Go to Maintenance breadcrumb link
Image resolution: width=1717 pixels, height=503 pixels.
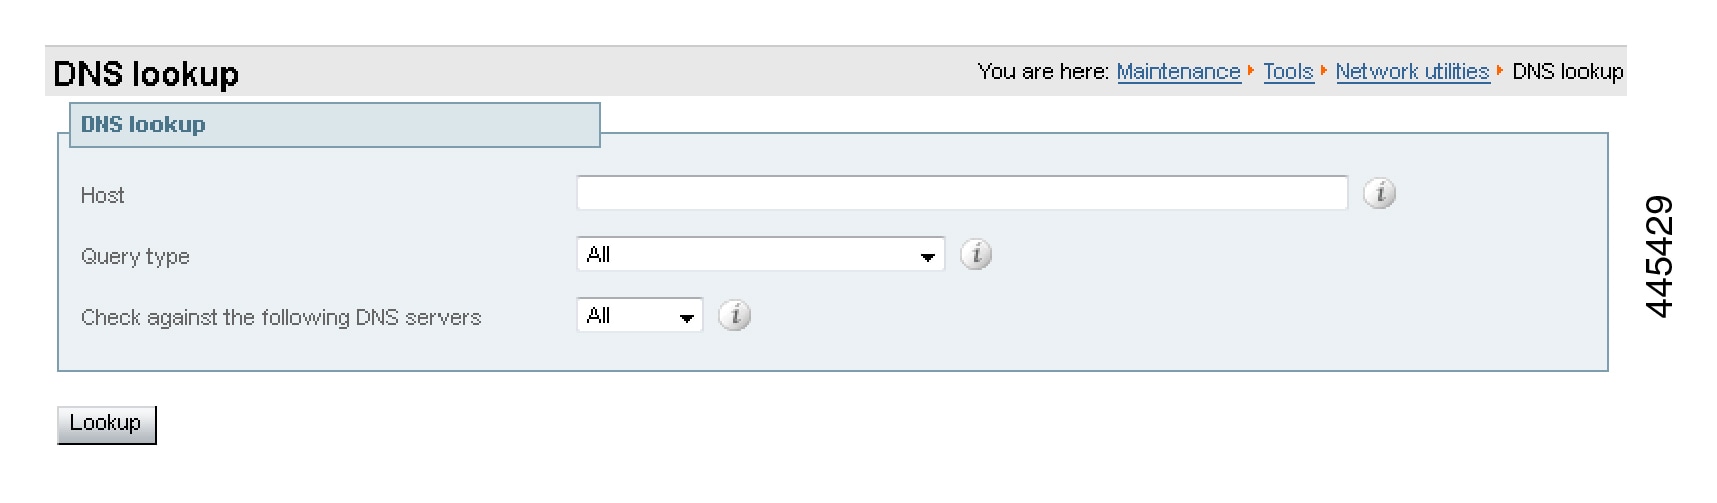pyautogui.click(x=1178, y=71)
